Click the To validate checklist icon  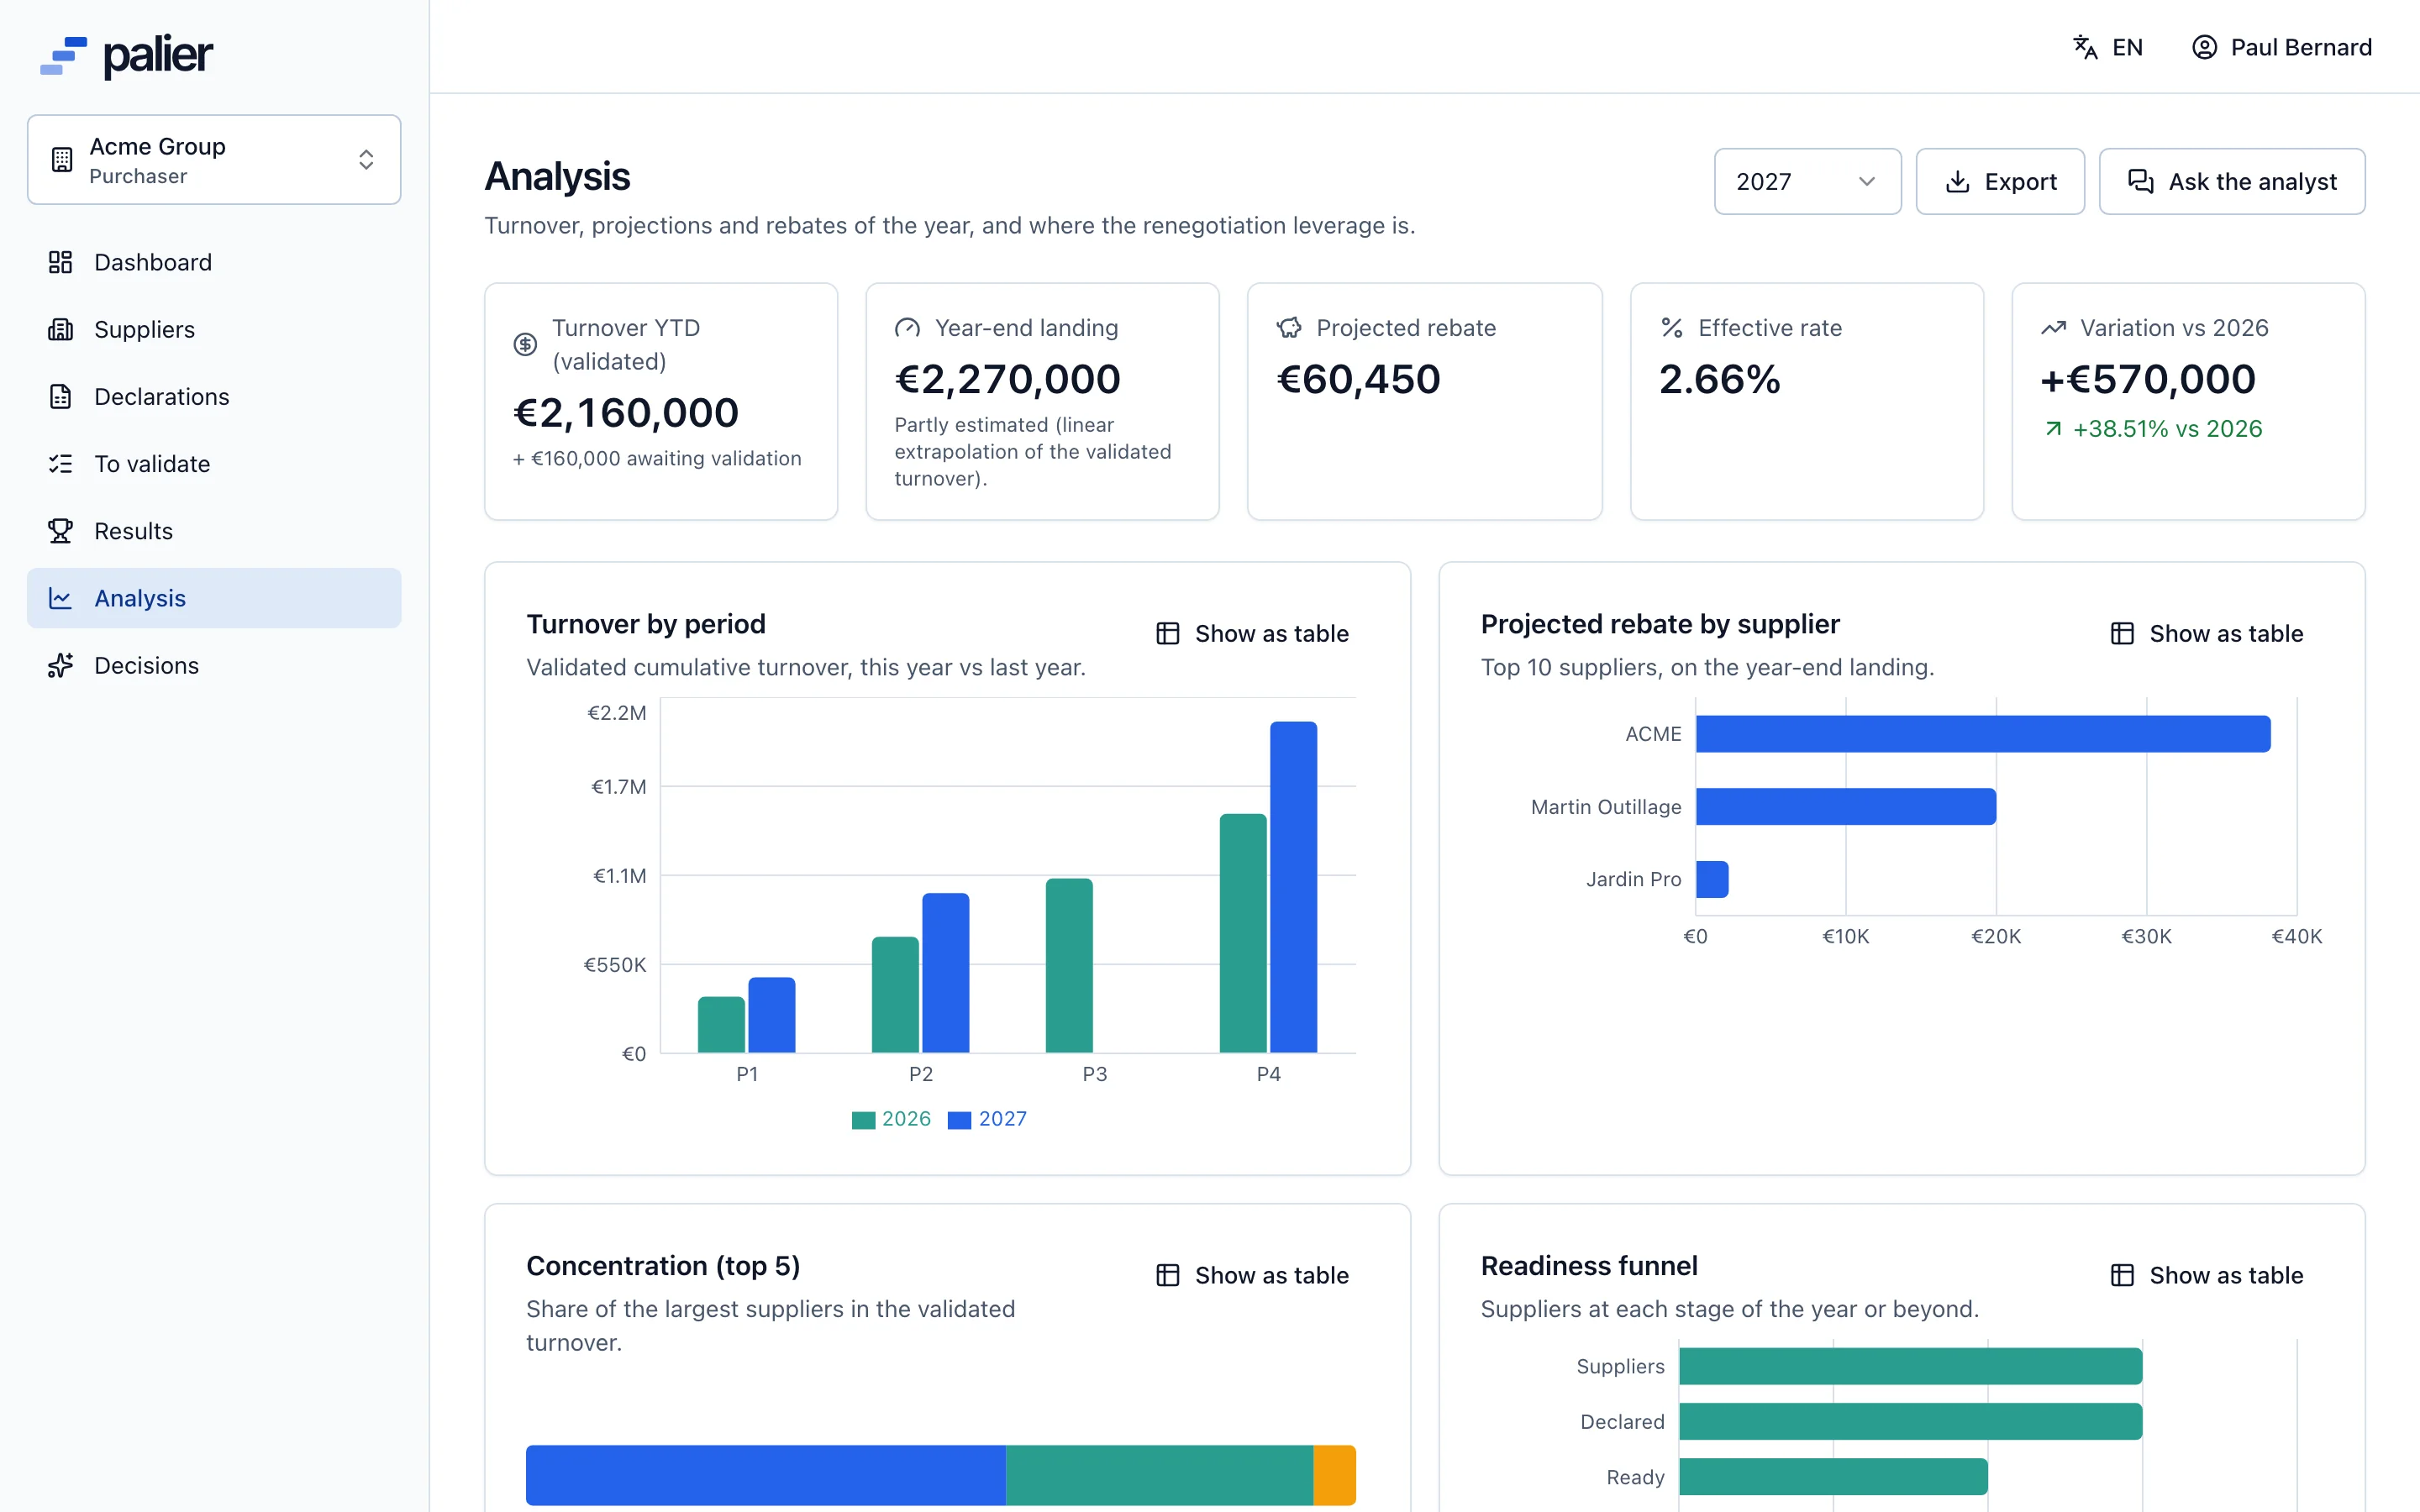pyautogui.click(x=61, y=464)
